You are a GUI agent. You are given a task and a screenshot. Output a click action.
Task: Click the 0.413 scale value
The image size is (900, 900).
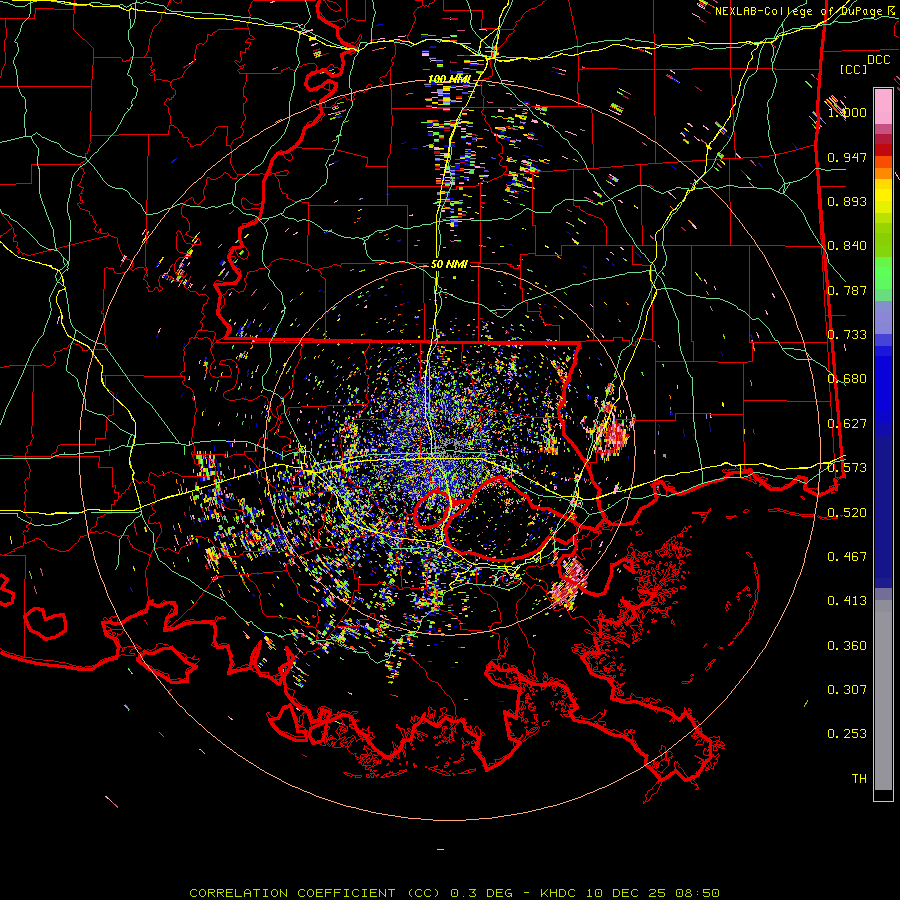pos(847,601)
